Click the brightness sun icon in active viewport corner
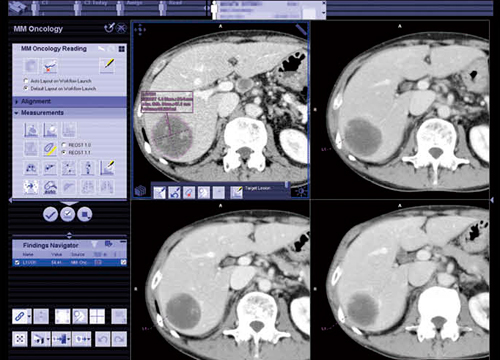Viewport: 500px width, 360px height. [x=301, y=191]
